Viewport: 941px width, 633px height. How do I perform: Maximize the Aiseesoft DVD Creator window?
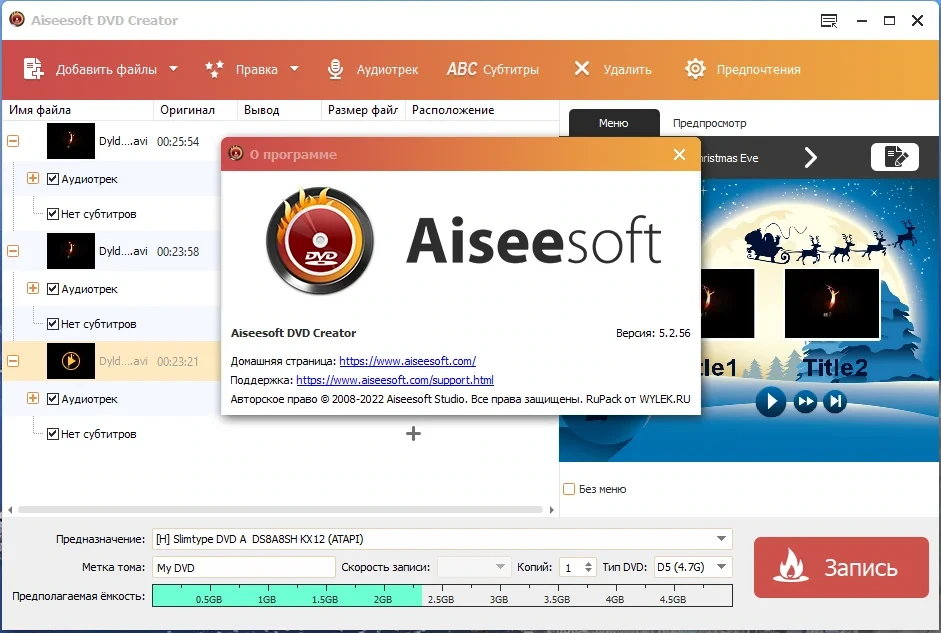(x=889, y=20)
